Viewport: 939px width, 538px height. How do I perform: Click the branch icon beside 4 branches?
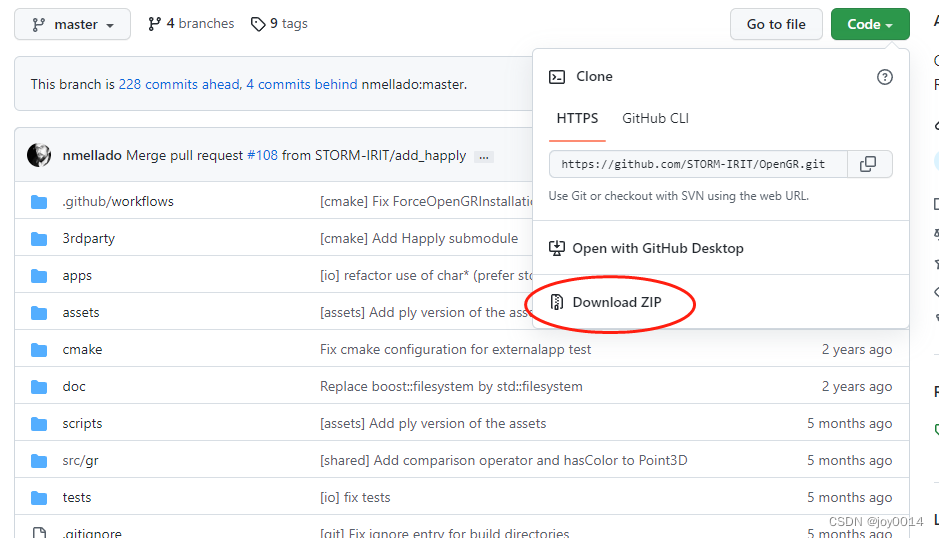click(x=155, y=24)
